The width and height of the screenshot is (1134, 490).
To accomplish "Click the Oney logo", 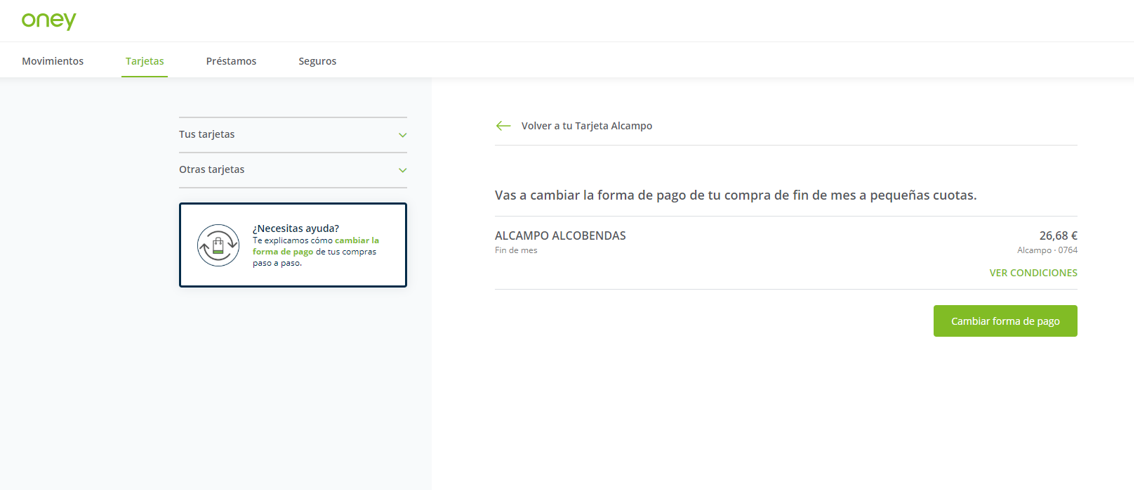I will click(48, 20).
